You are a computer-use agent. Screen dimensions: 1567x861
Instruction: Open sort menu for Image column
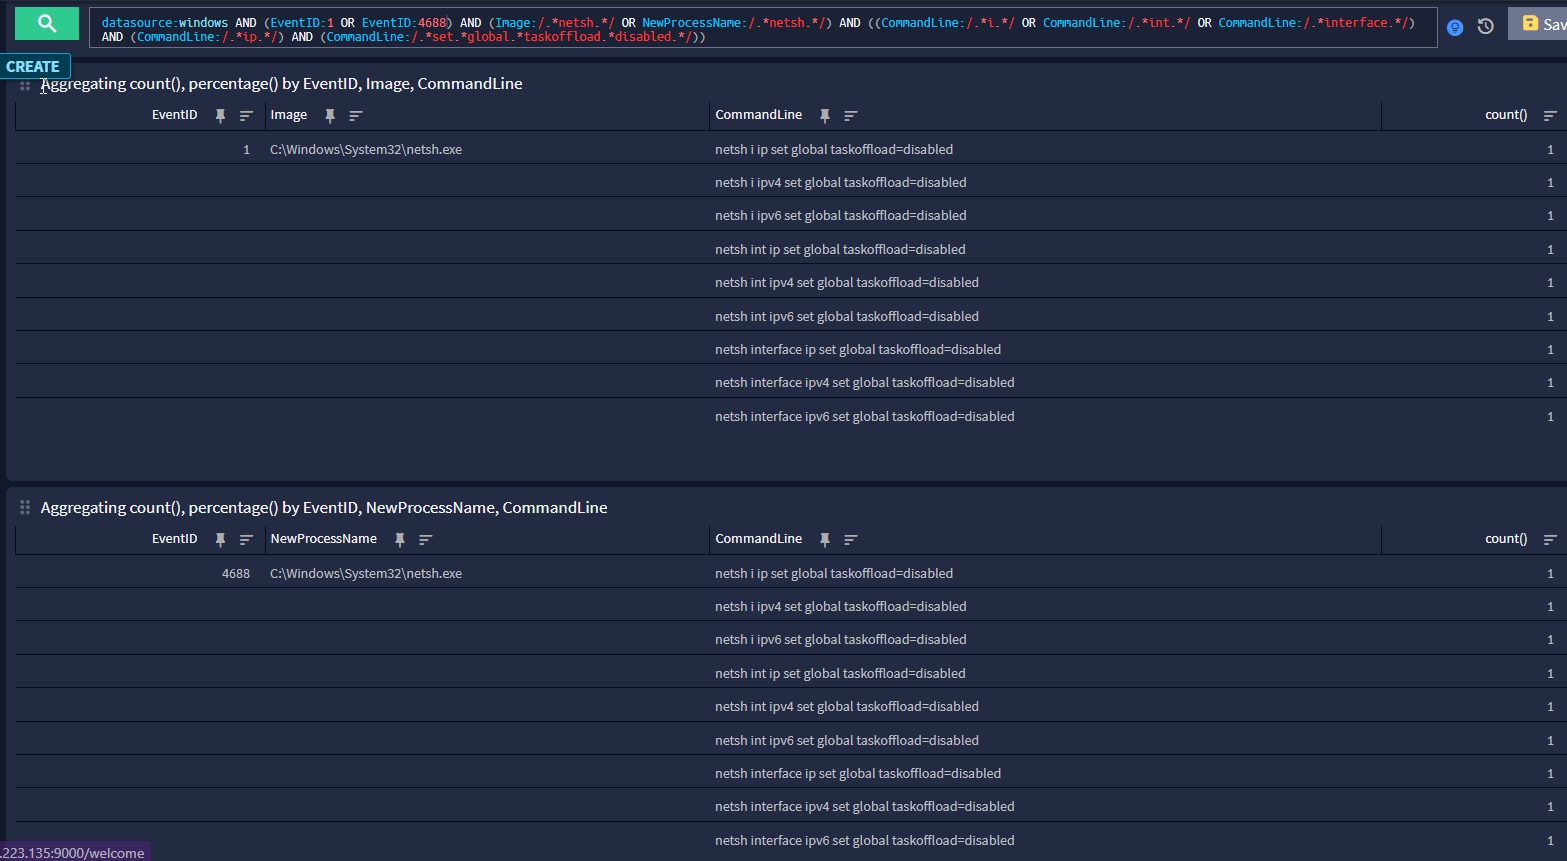pyautogui.click(x=355, y=116)
